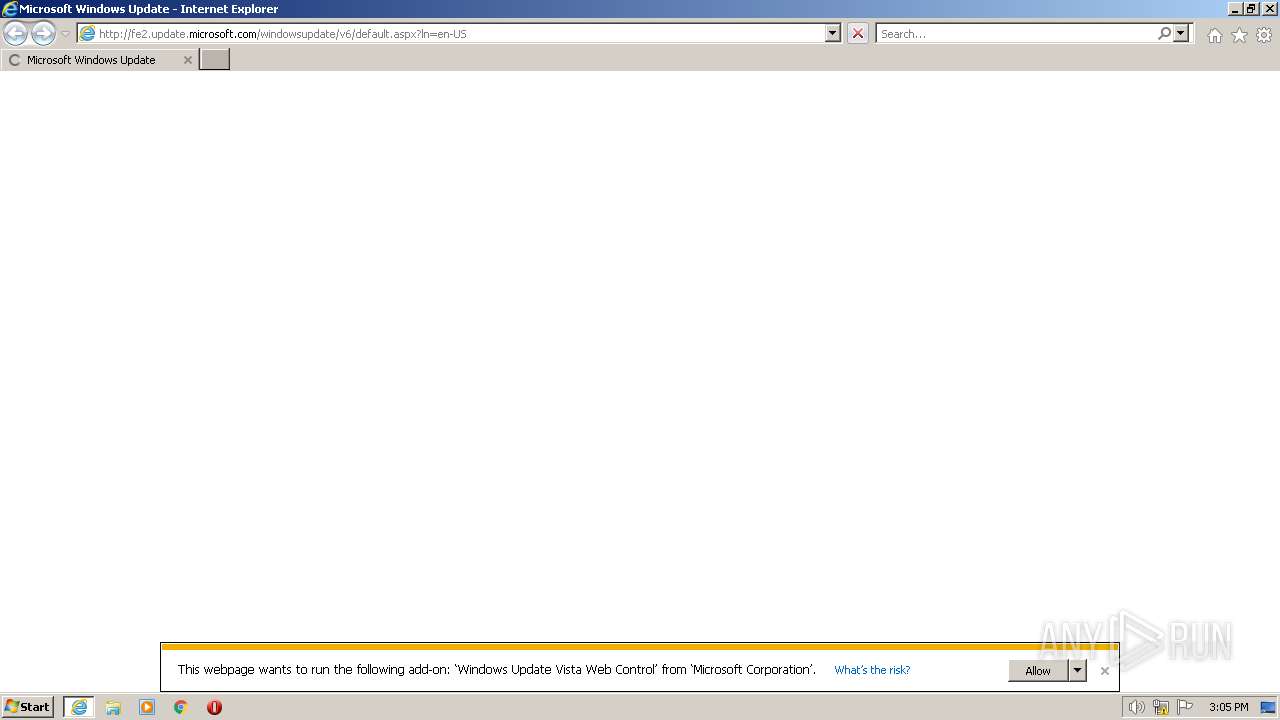The image size is (1280, 720).
Task: Open a new tab button
Action: [215, 60]
